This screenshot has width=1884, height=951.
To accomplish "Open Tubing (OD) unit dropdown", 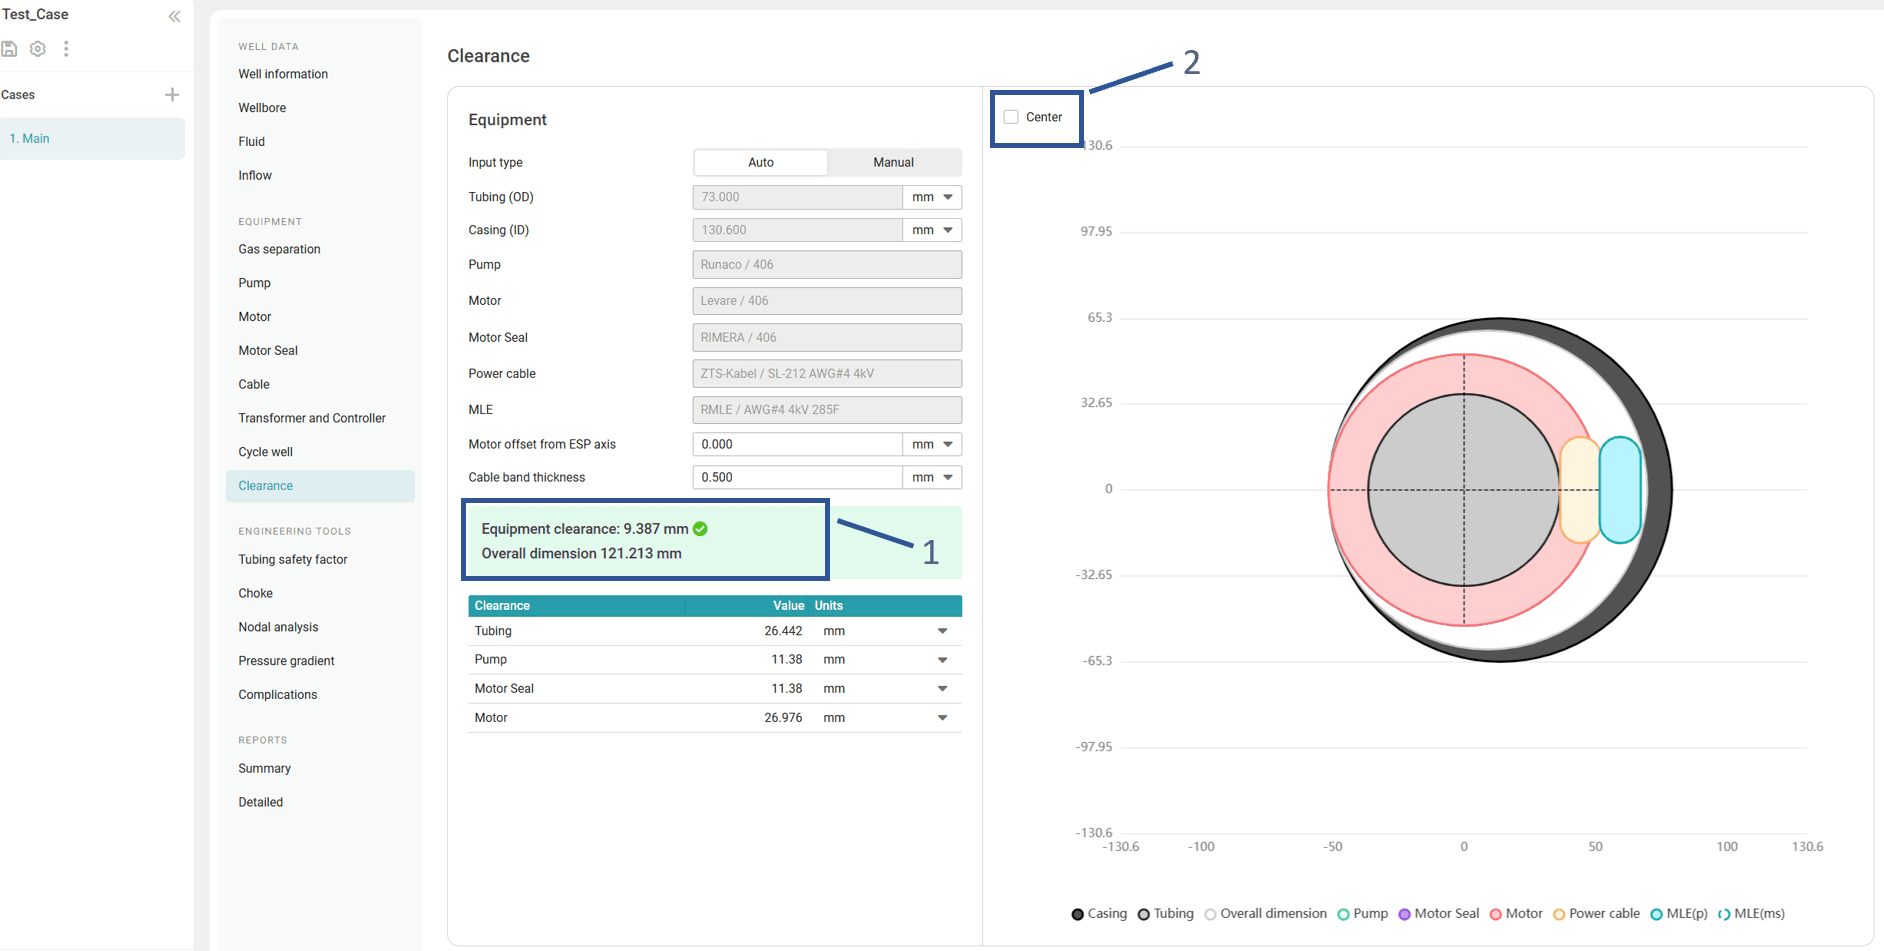I will click(932, 197).
